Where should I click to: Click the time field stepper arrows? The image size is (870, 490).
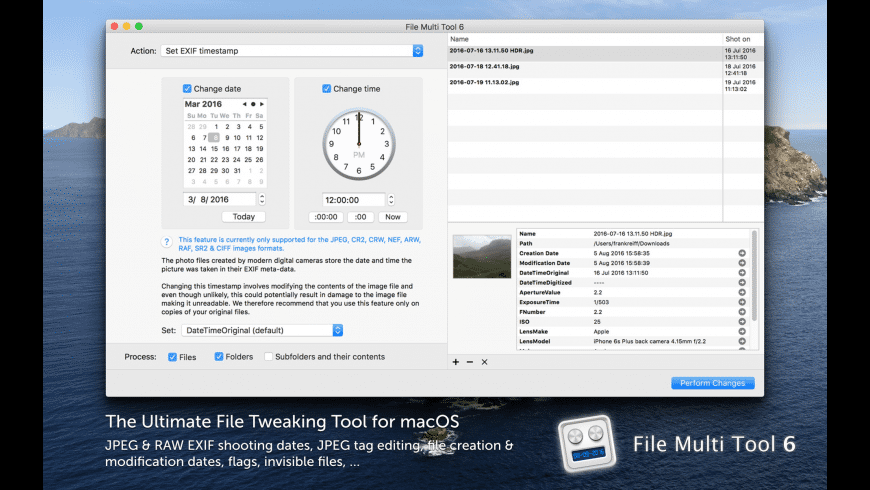[x=391, y=200]
